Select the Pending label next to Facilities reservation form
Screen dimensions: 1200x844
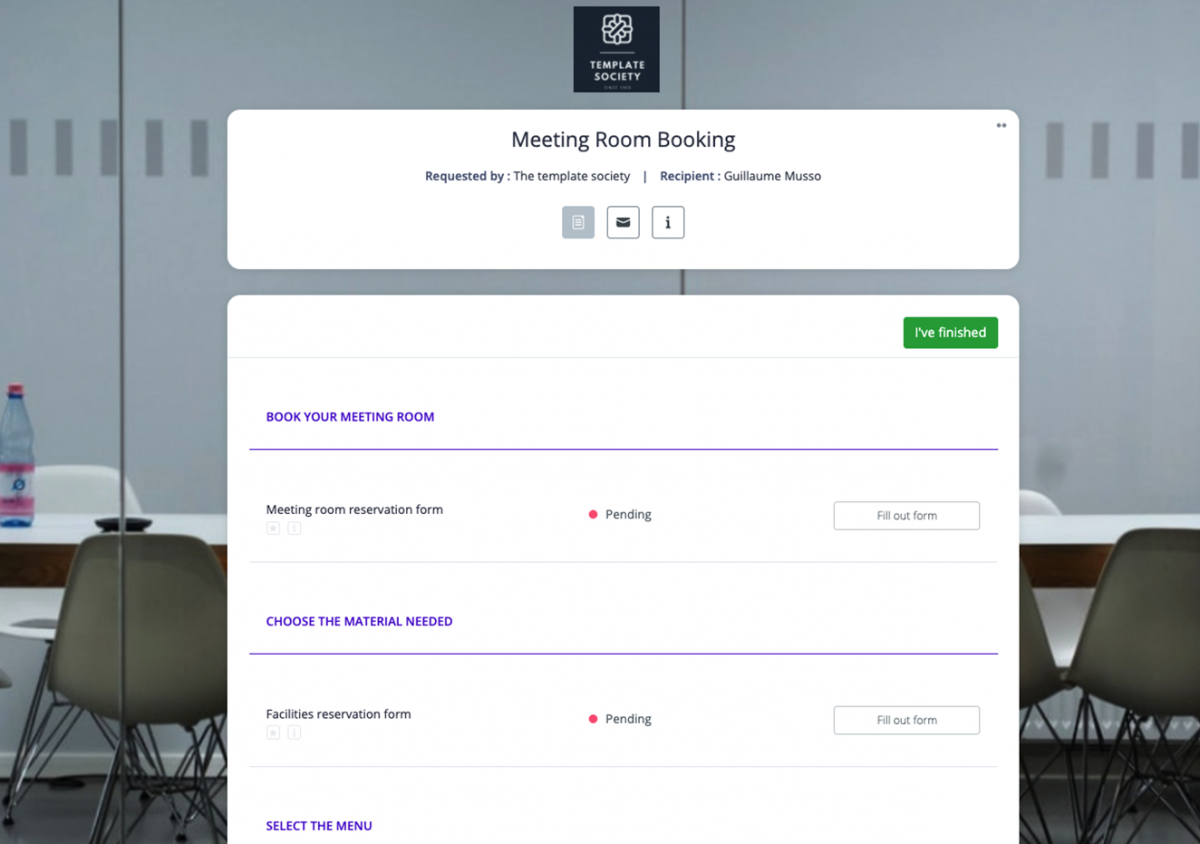[x=627, y=719]
